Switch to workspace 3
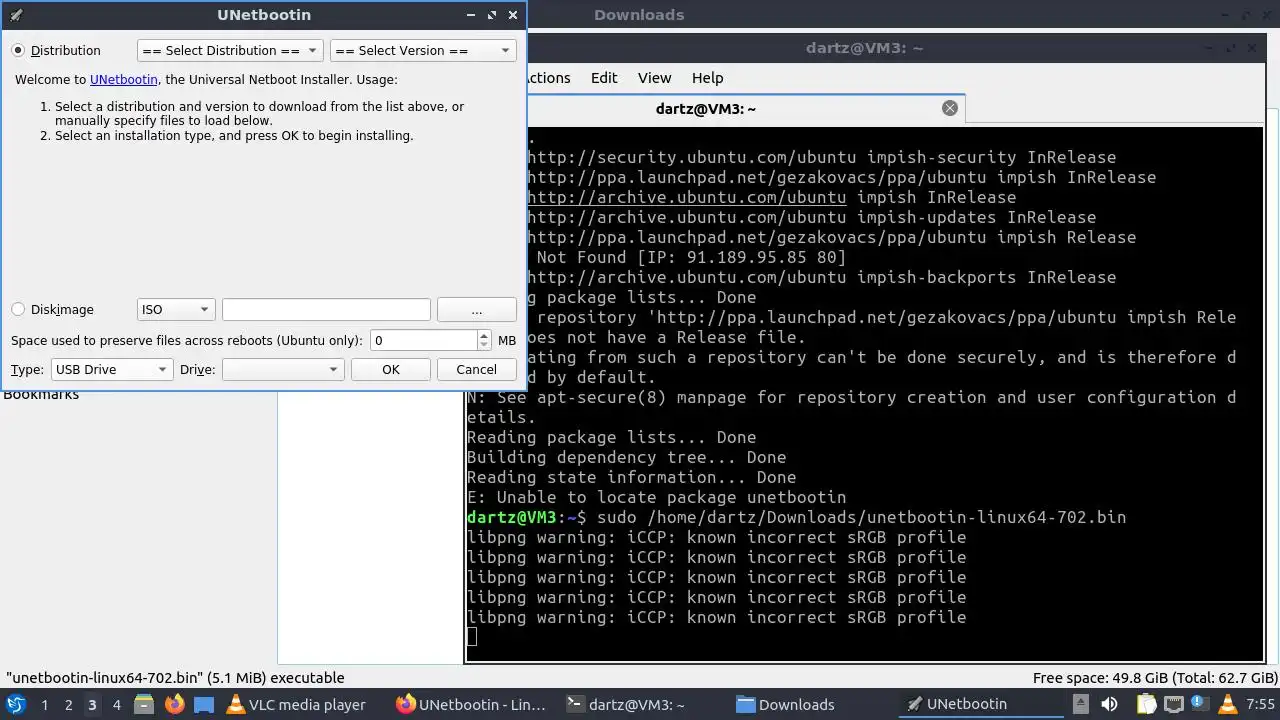 [92, 705]
